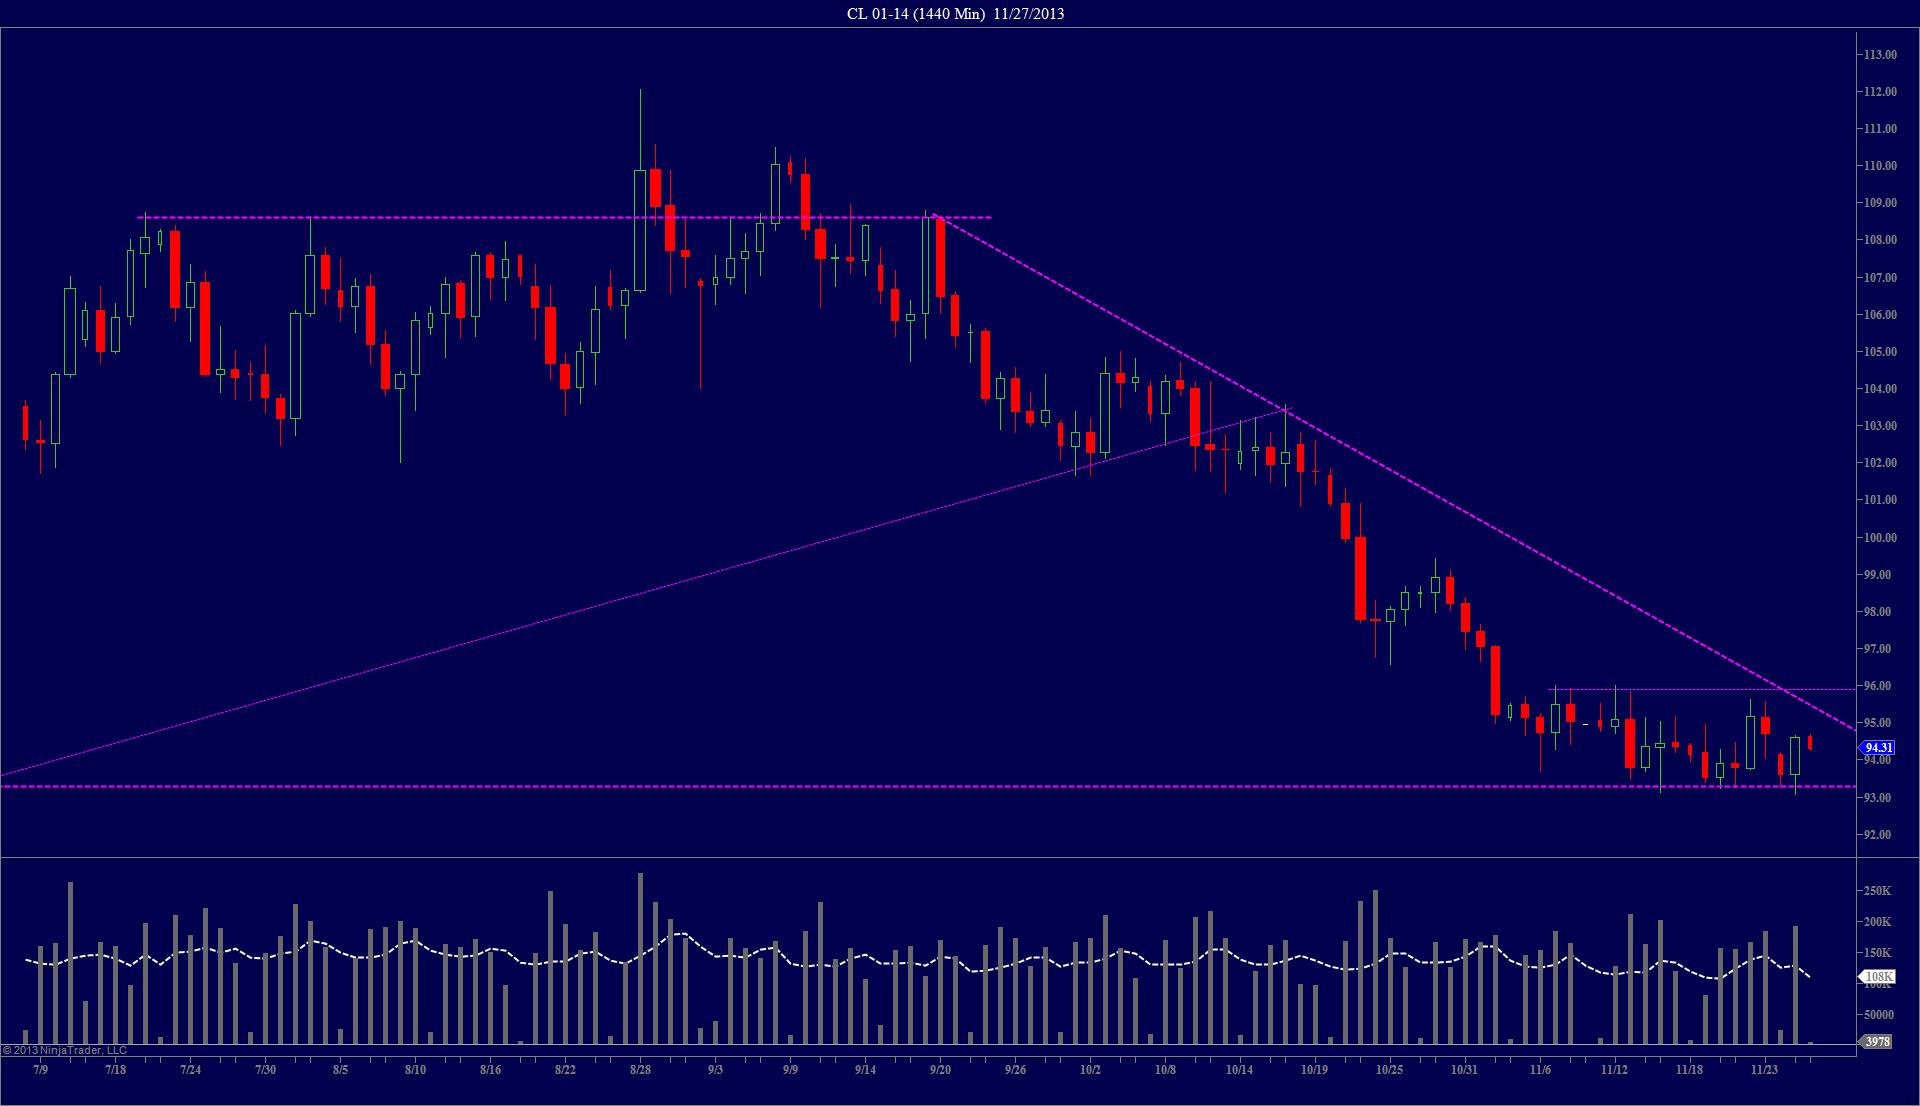Click the 108K volume average marker
This screenshot has height=1106, width=1920.
1877,976
